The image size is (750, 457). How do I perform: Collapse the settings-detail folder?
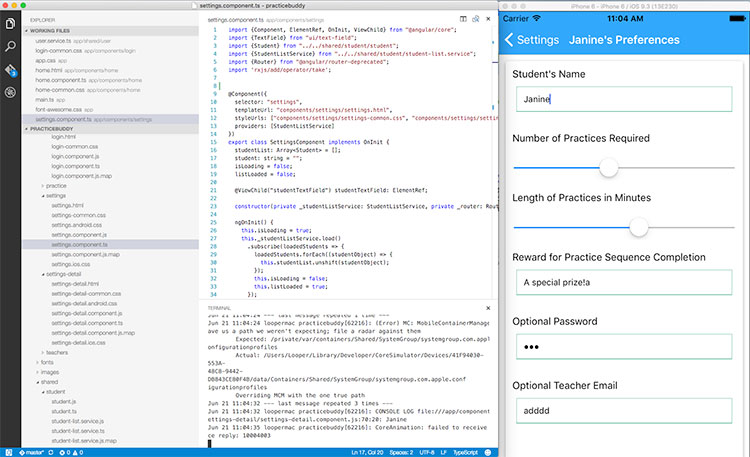point(66,273)
